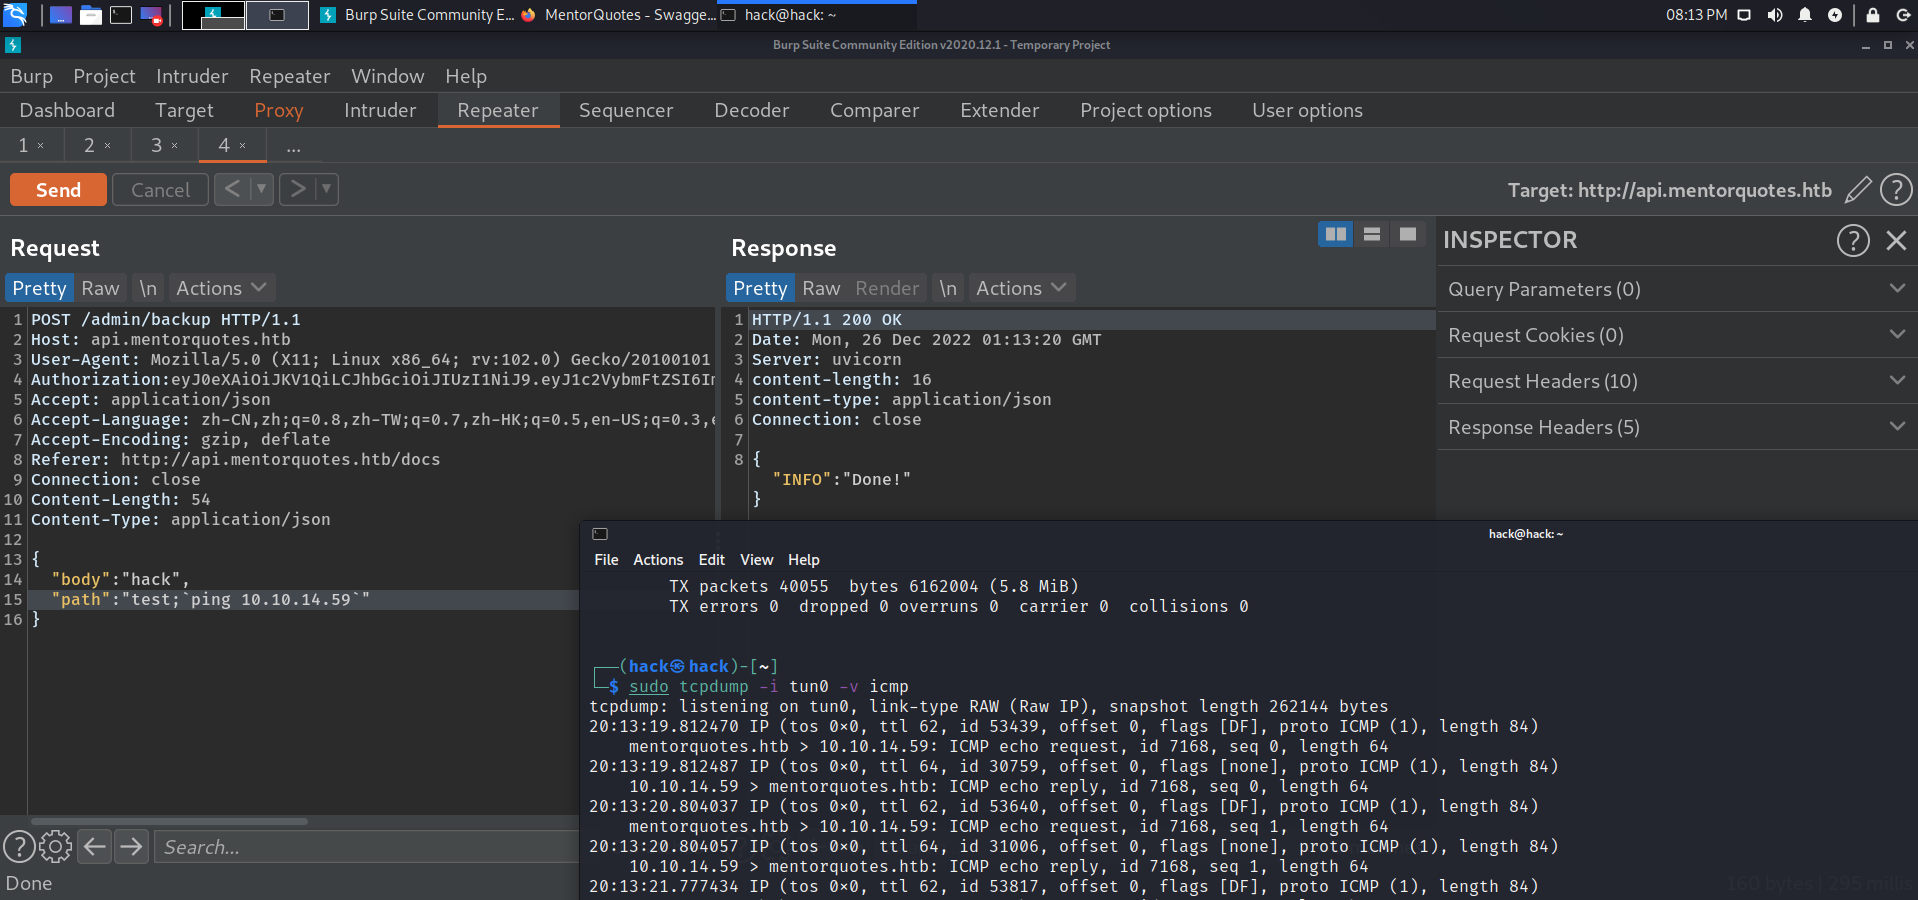This screenshot has height=900, width=1918.
Task: Expand Response Headers (5) section
Action: pos(1677,427)
